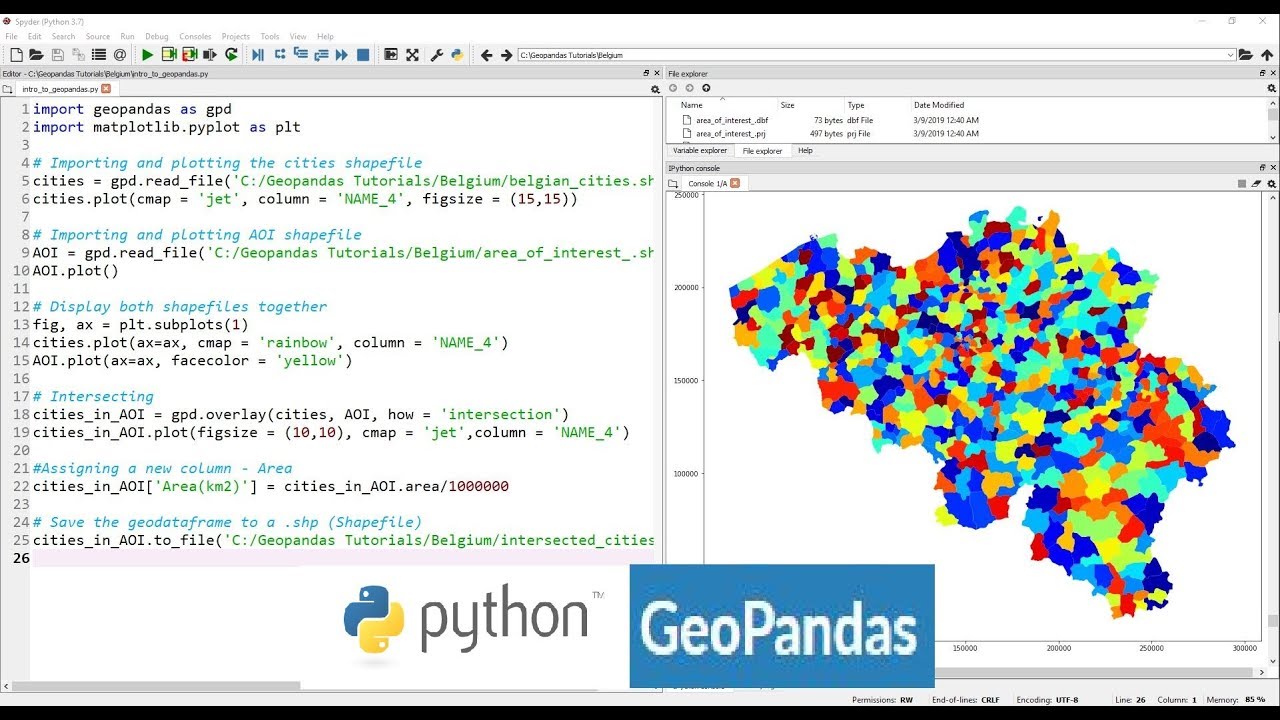Click the debug step return icon
The width and height of the screenshot is (1280, 720).
click(x=321, y=55)
